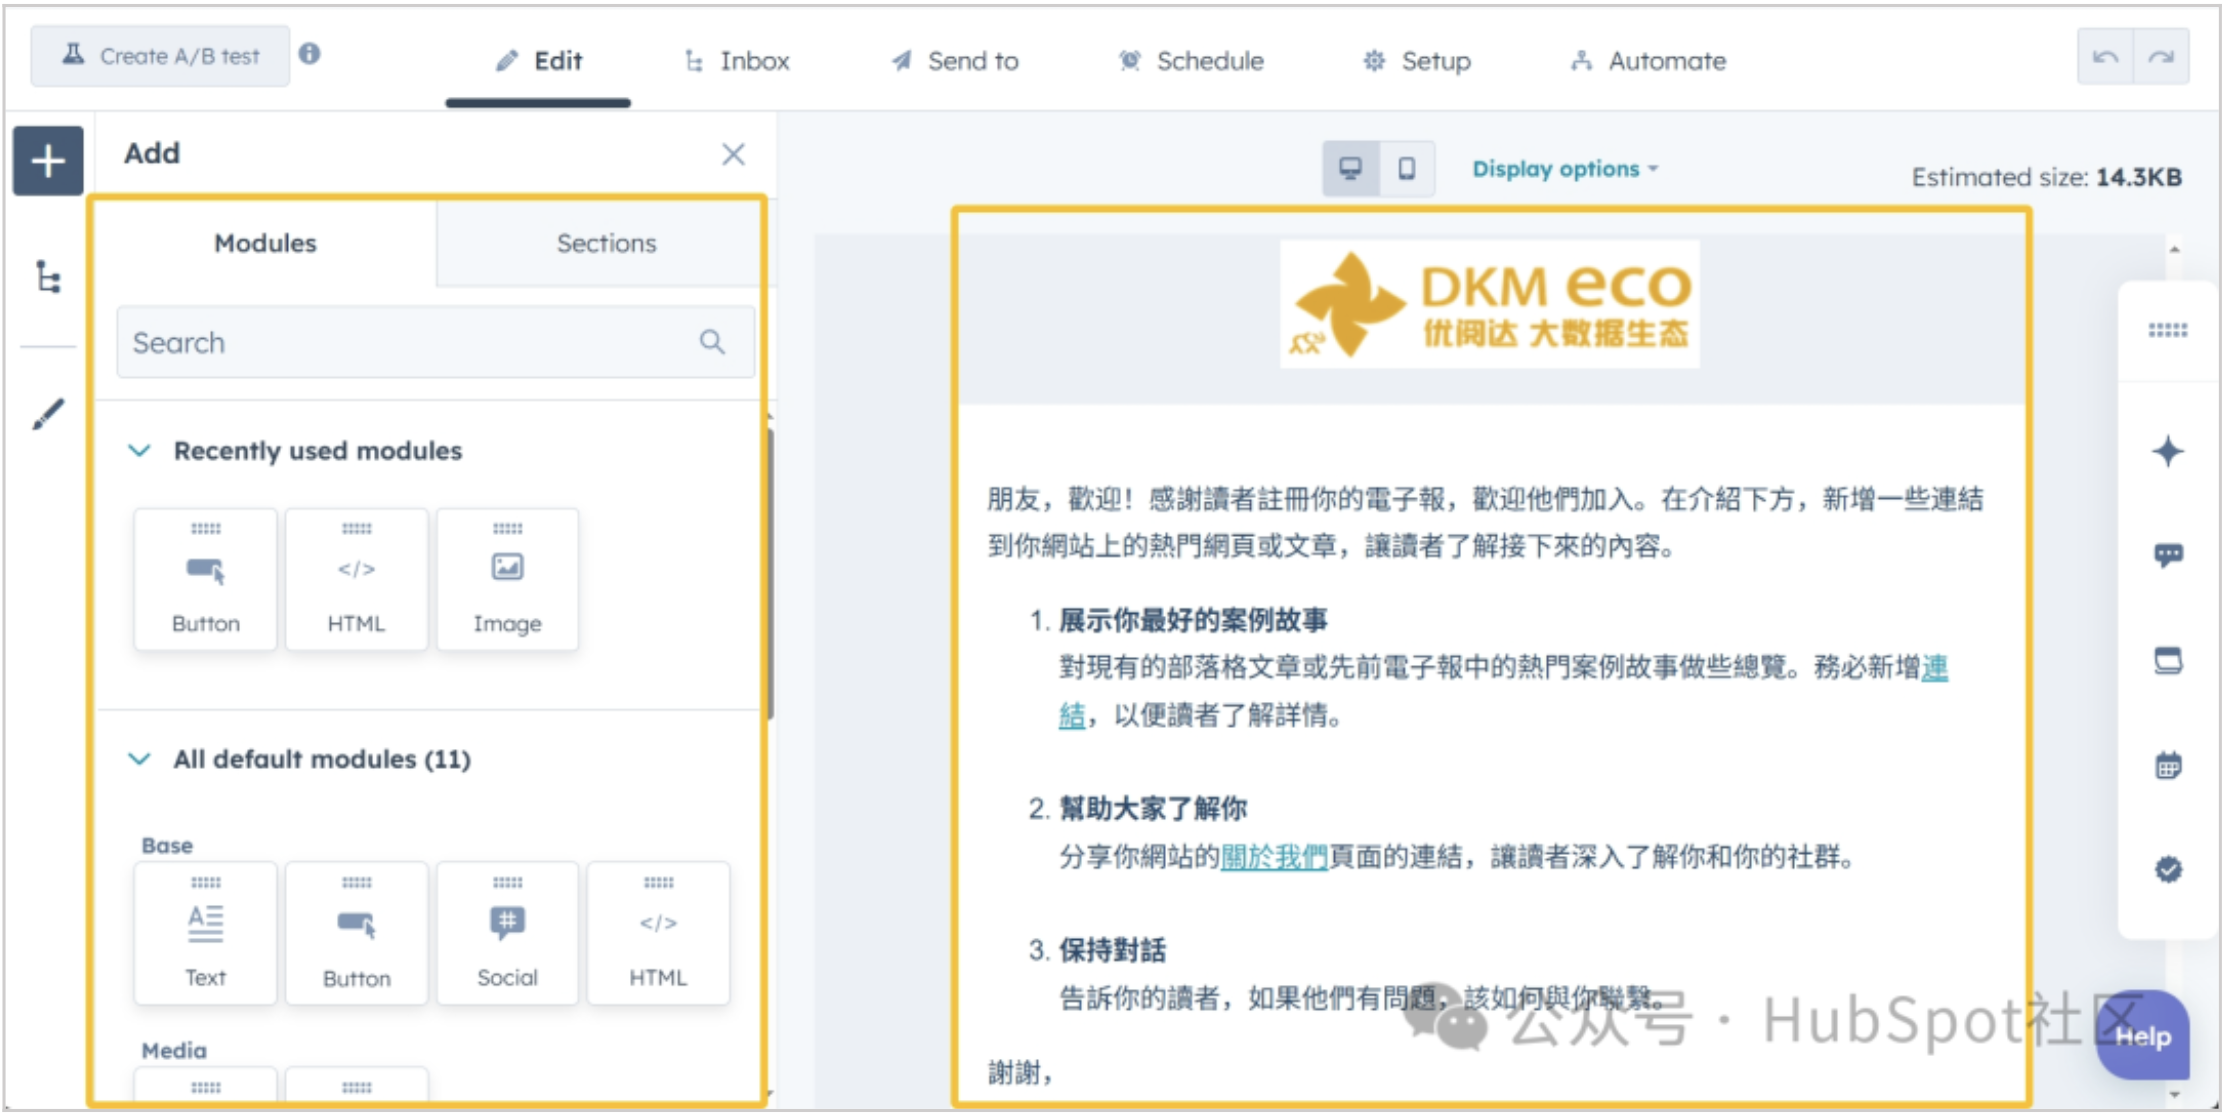Screen dimensions: 2228x1120
Task: Collapse Recently used modules section
Action: pos(140,451)
